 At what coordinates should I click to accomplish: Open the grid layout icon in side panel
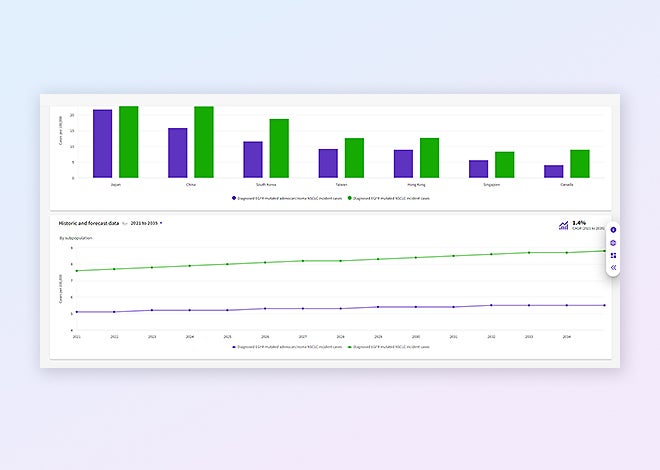click(x=613, y=255)
